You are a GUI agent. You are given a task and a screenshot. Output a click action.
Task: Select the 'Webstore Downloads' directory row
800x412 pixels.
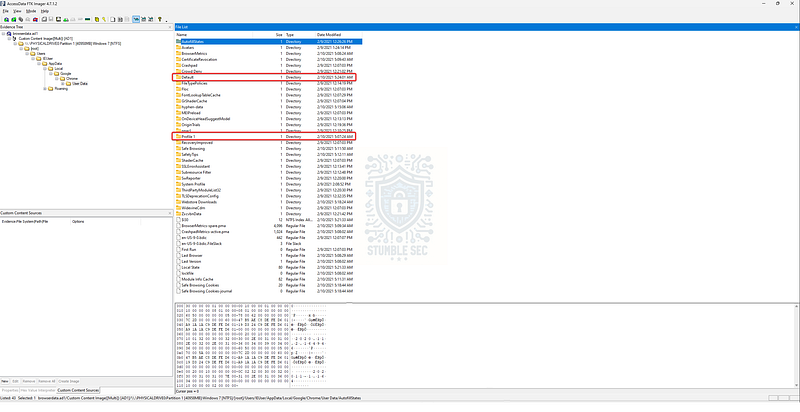(268, 202)
